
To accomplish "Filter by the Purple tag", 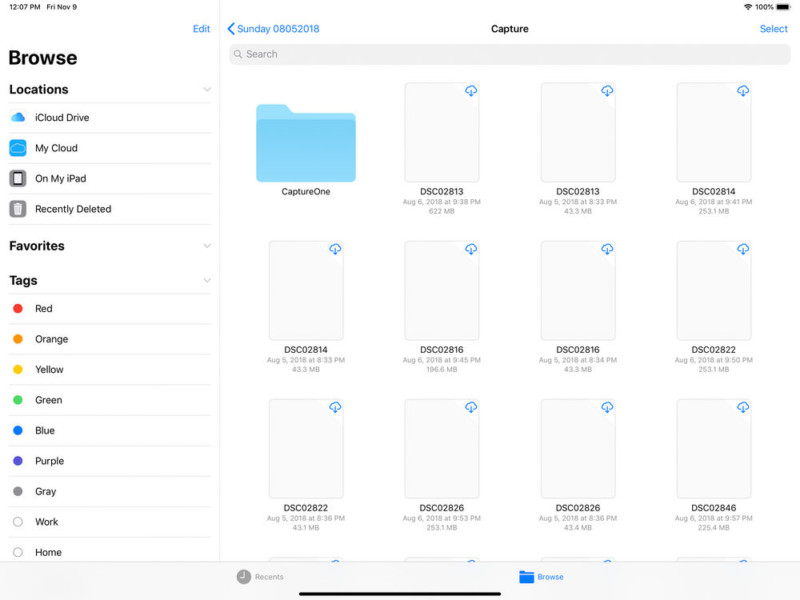I will point(49,461).
